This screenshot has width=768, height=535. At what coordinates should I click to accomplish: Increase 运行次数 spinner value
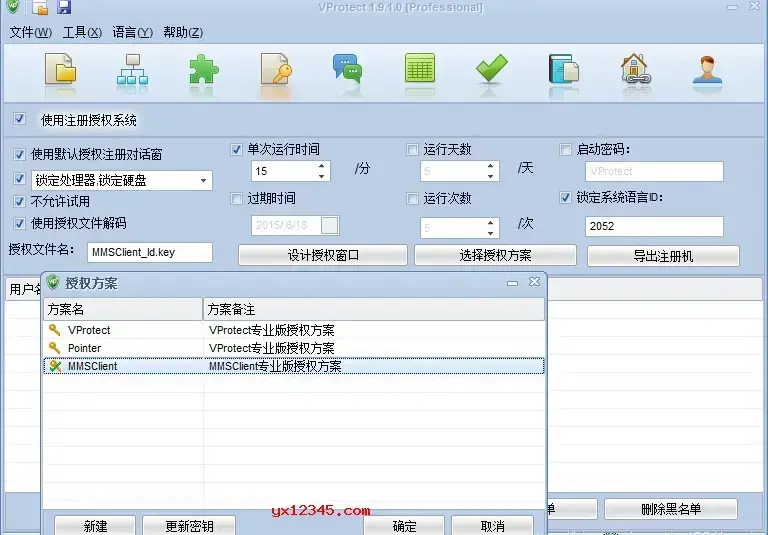490,222
